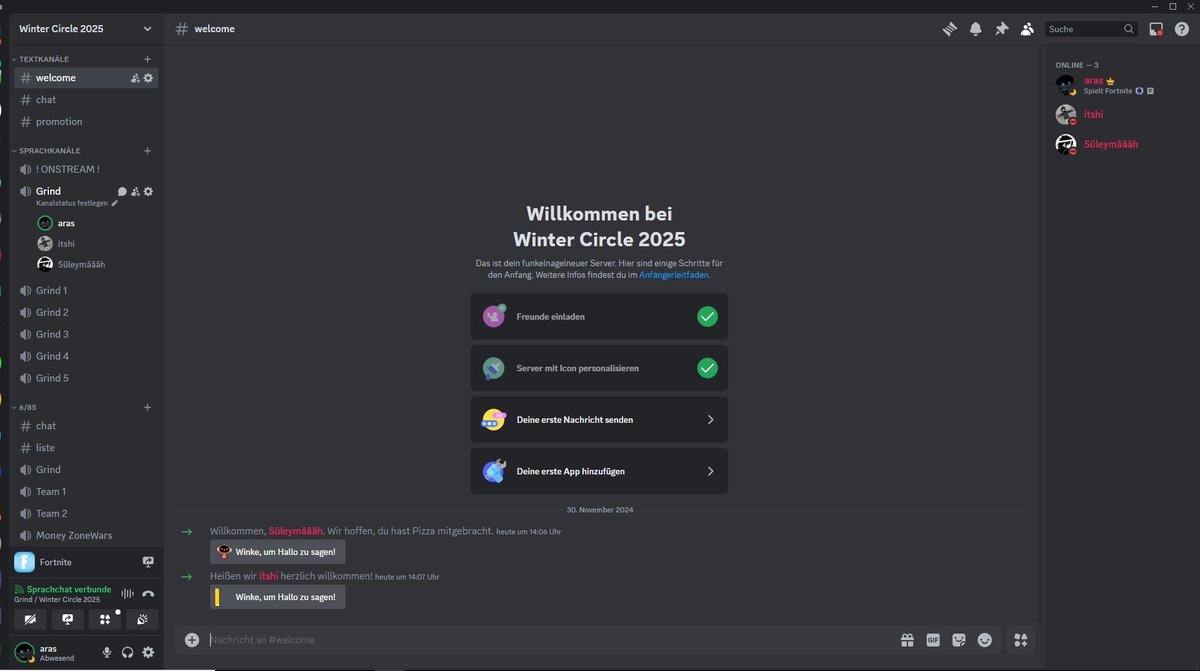
Task: Open Freunde einladen card
Action: point(599,316)
